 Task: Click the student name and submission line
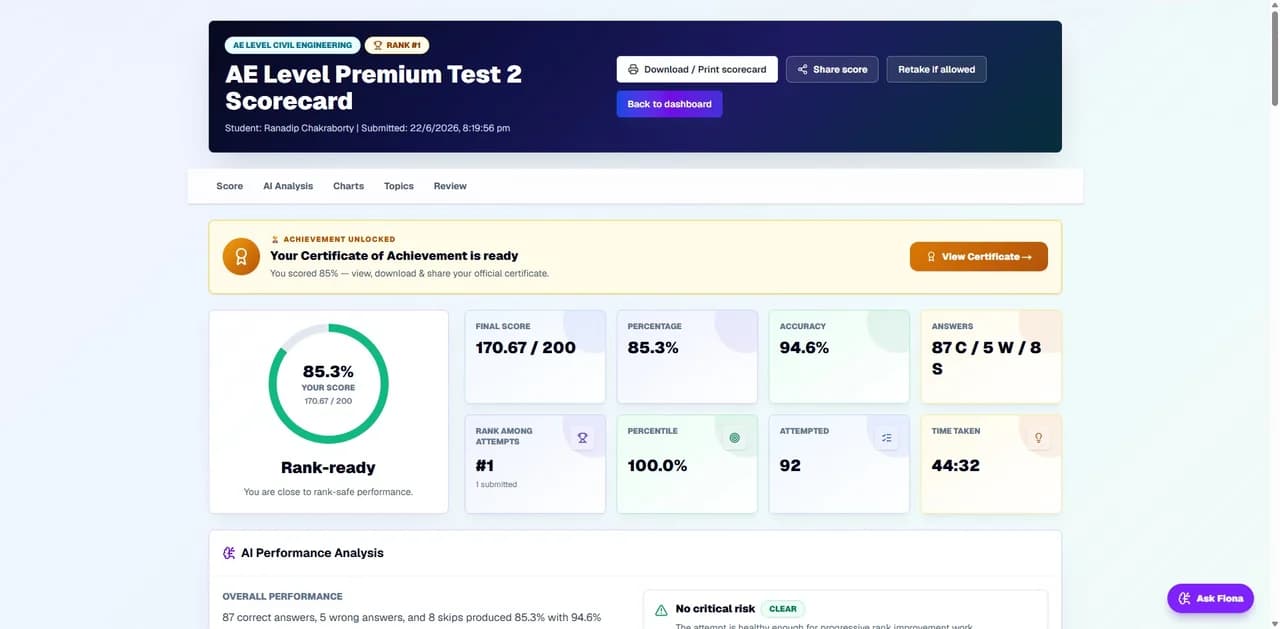(x=367, y=128)
